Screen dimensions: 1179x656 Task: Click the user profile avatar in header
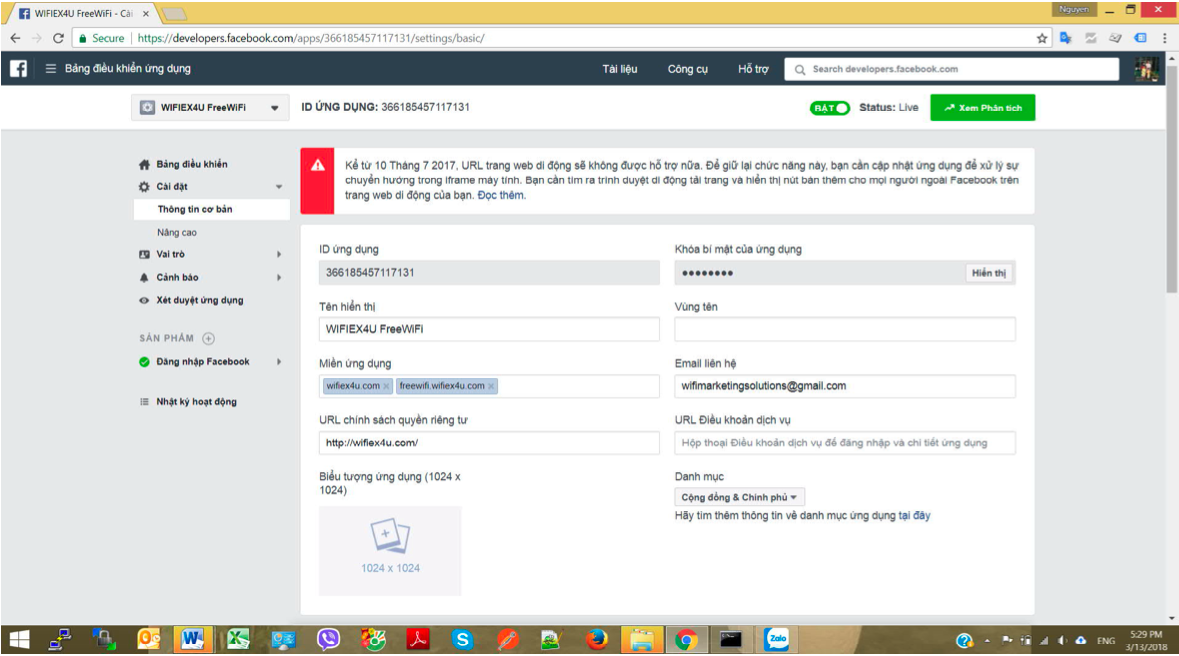tap(1147, 68)
